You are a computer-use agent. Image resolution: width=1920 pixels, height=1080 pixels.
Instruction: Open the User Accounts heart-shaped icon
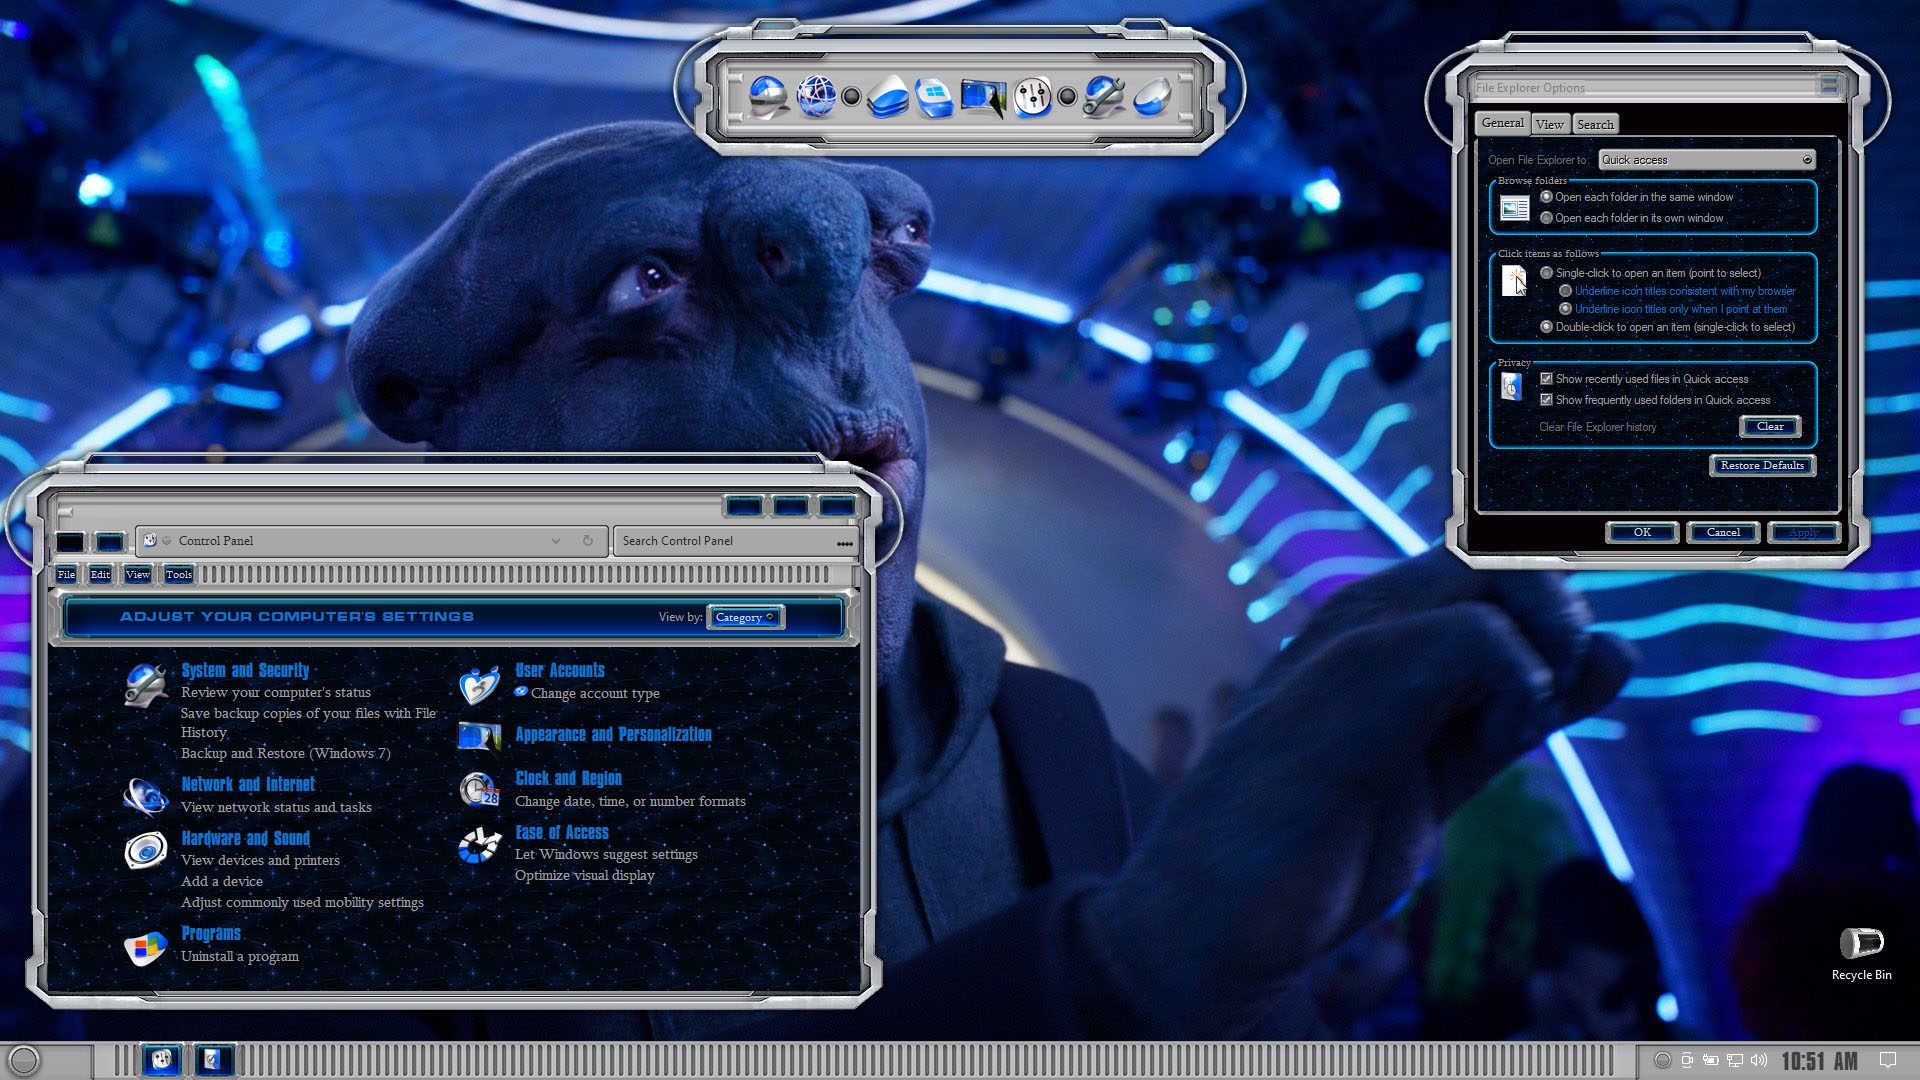tap(479, 685)
